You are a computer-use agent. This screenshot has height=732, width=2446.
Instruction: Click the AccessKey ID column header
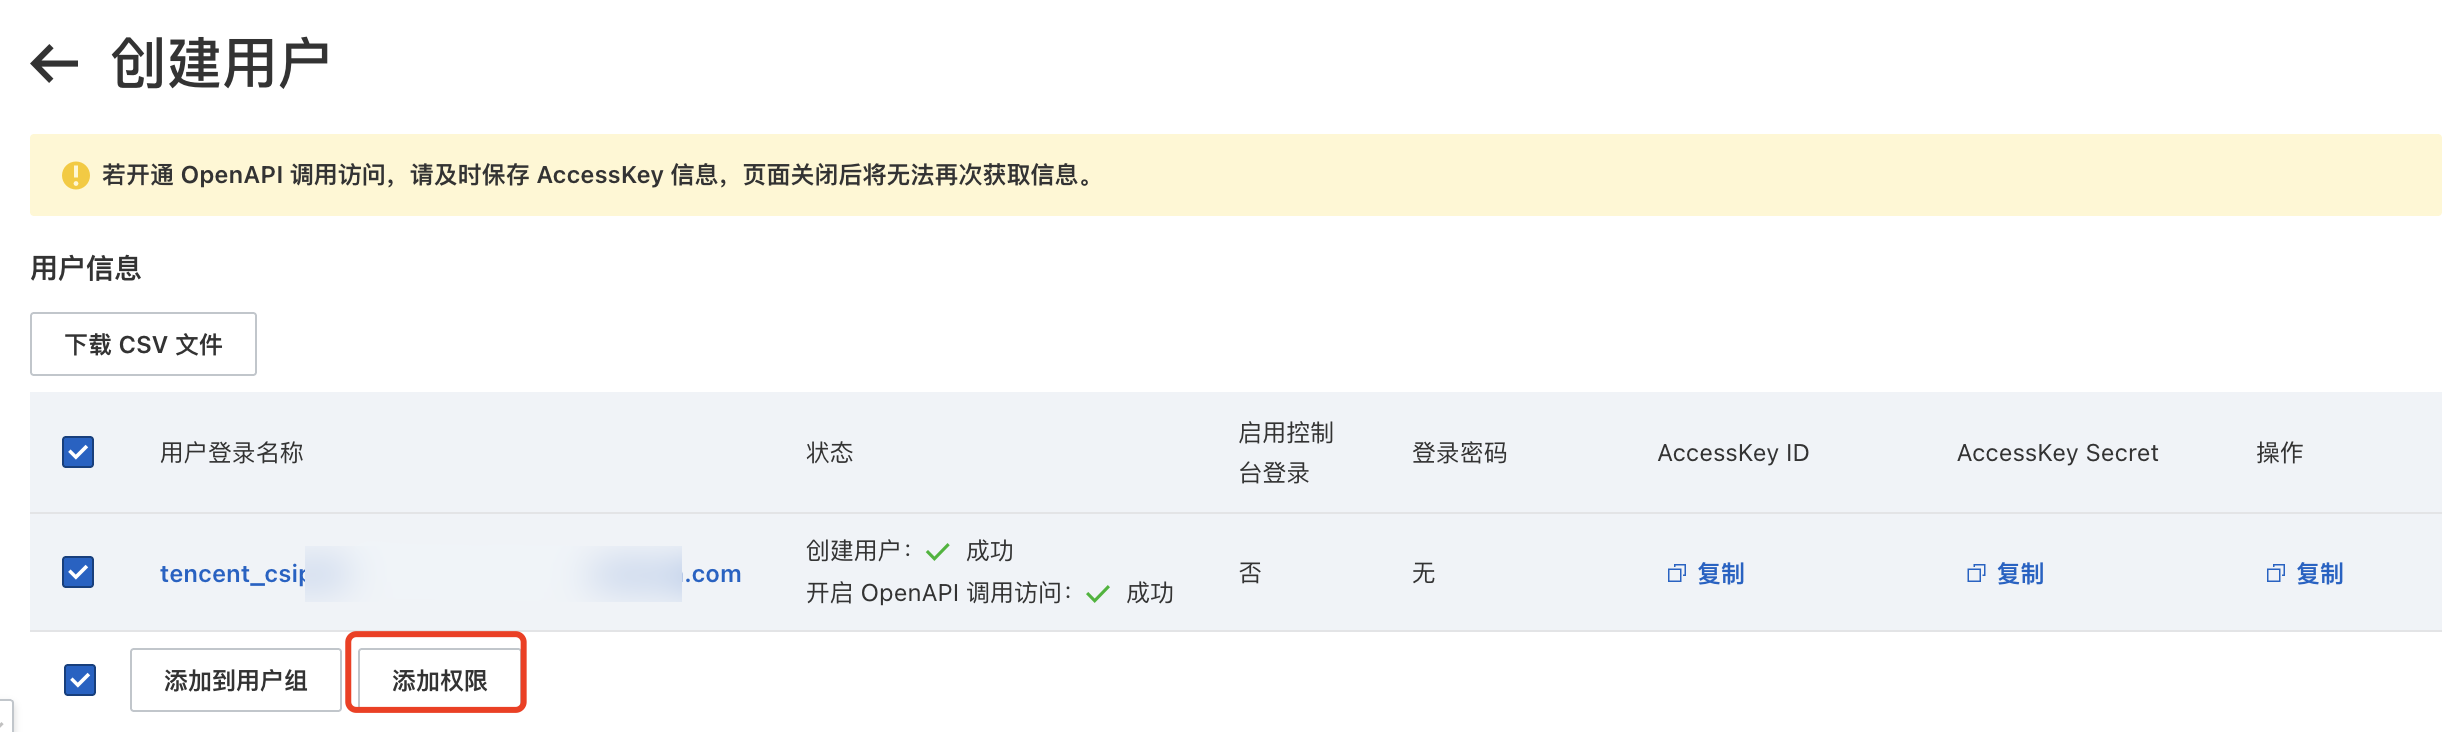point(1733,453)
